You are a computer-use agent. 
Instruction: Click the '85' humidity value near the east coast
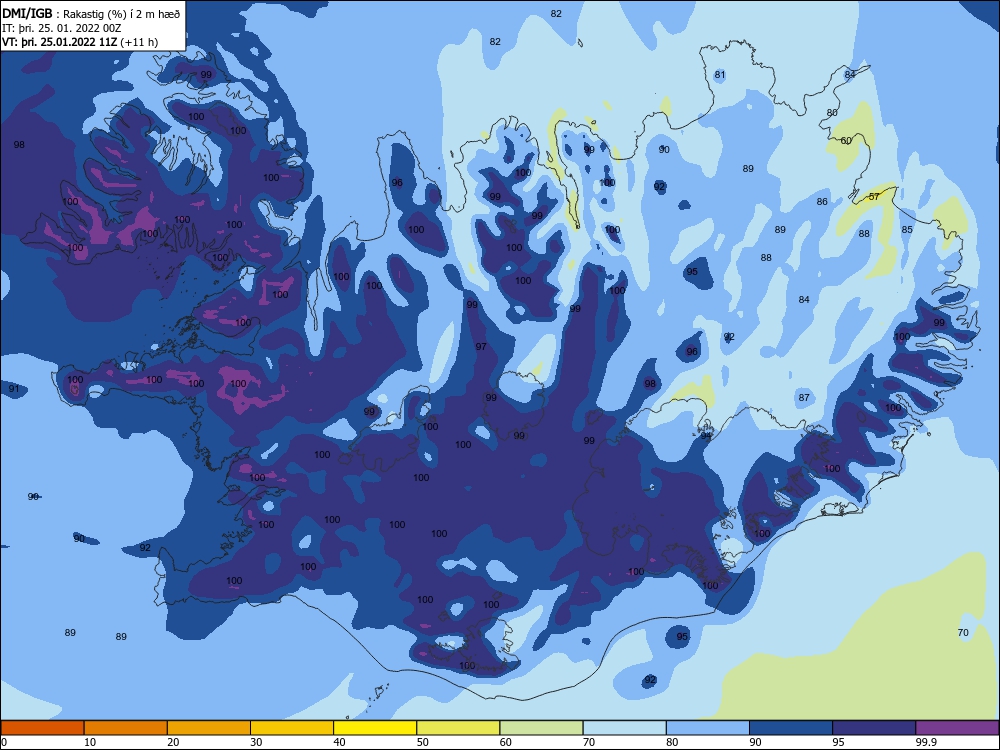click(907, 230)
